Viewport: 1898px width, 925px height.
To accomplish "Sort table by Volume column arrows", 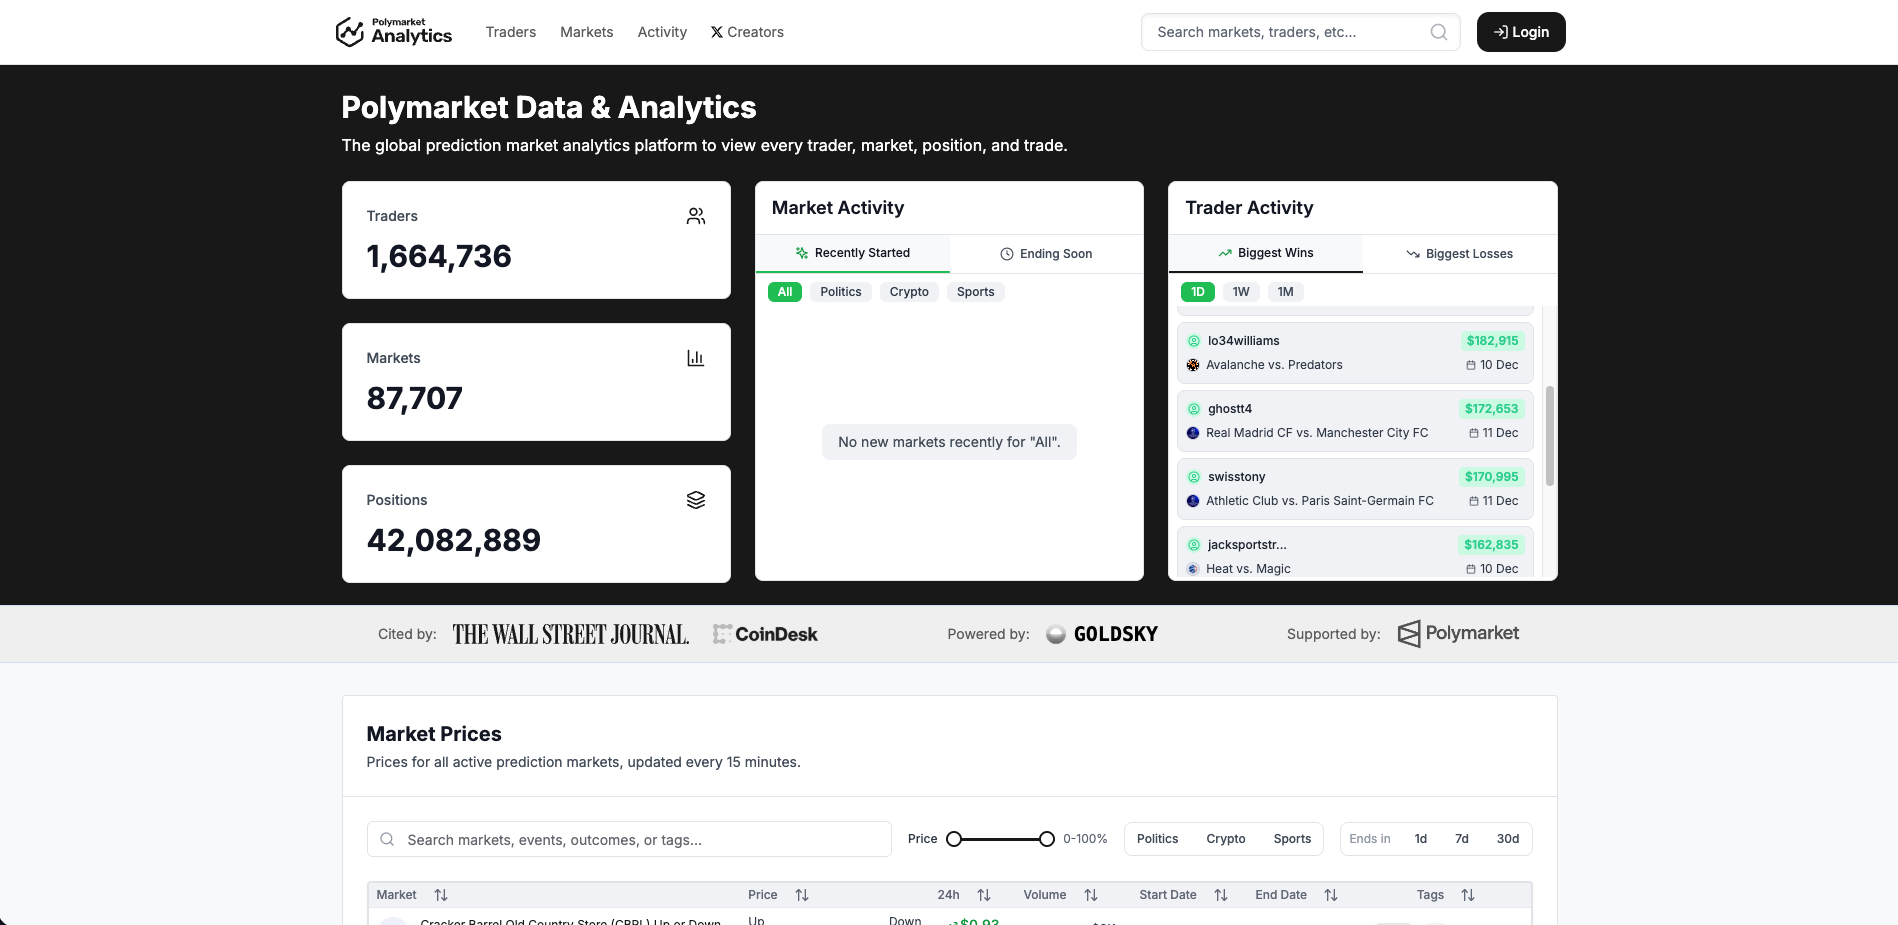I will 1091,895.
